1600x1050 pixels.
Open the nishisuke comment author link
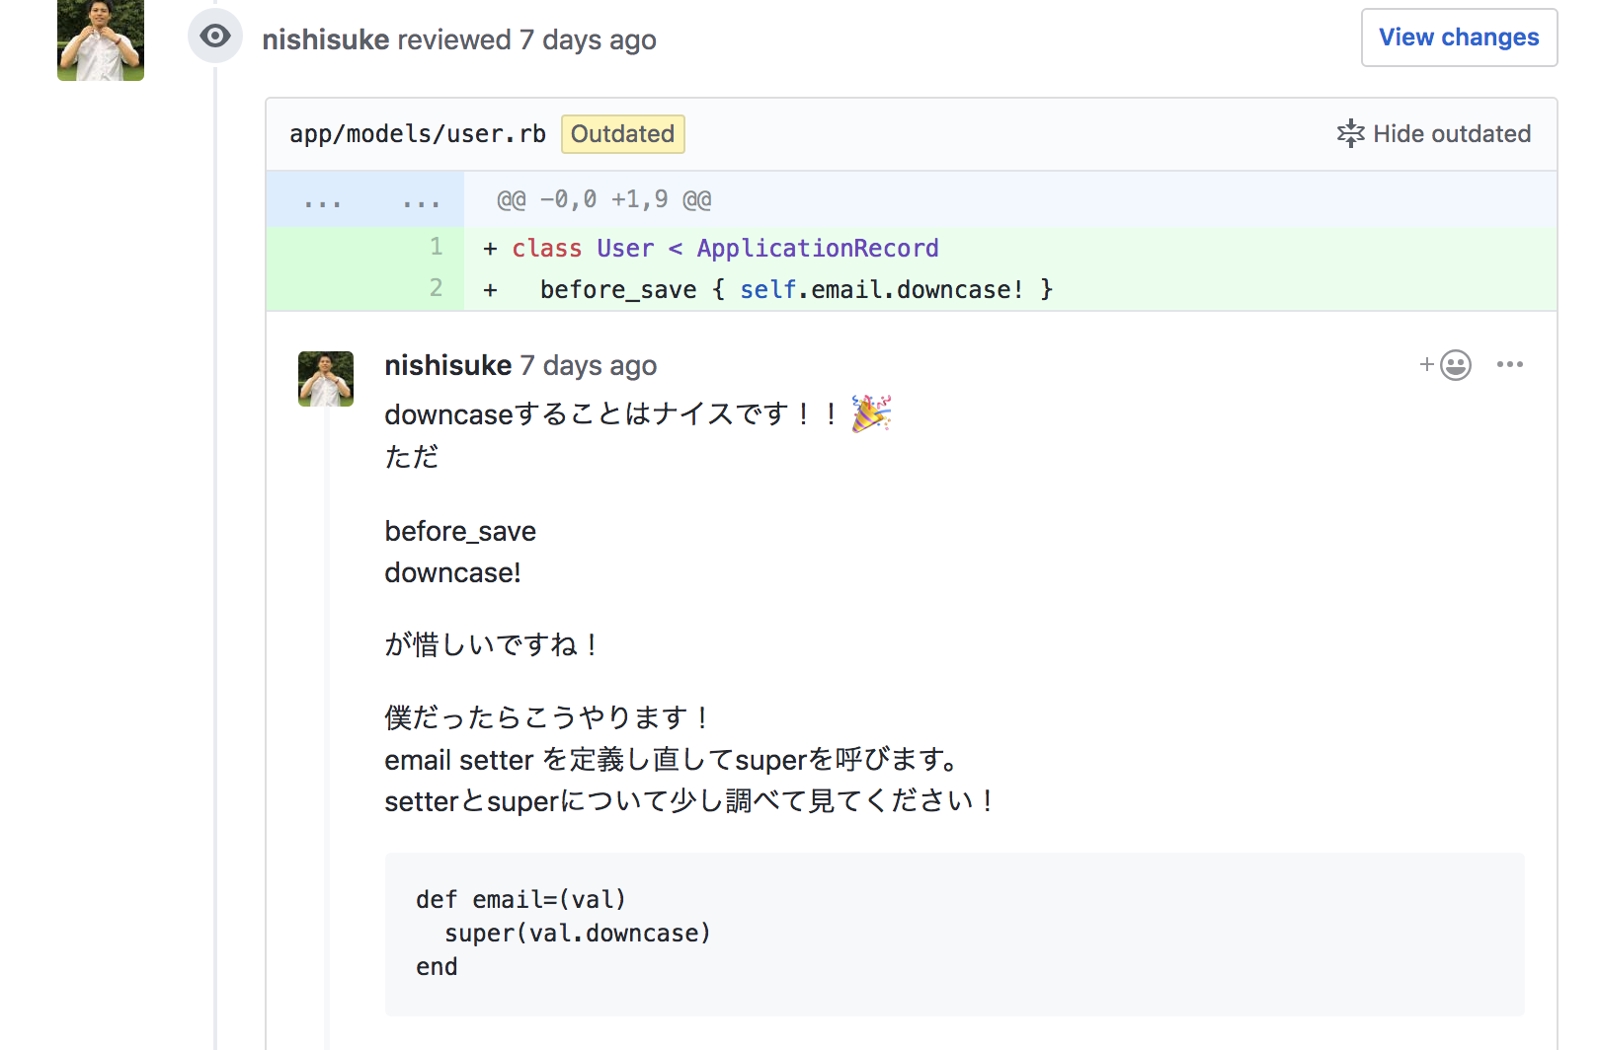pyautogui.click(x=448, y=366)
